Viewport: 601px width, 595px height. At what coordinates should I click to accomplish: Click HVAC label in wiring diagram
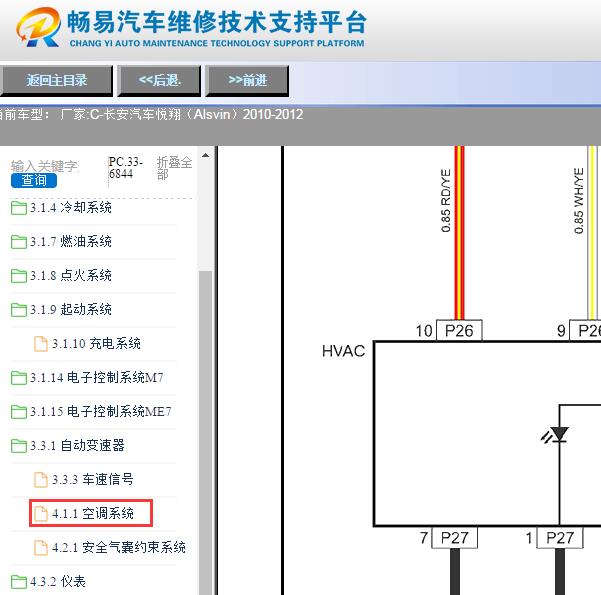coord(343,351)
